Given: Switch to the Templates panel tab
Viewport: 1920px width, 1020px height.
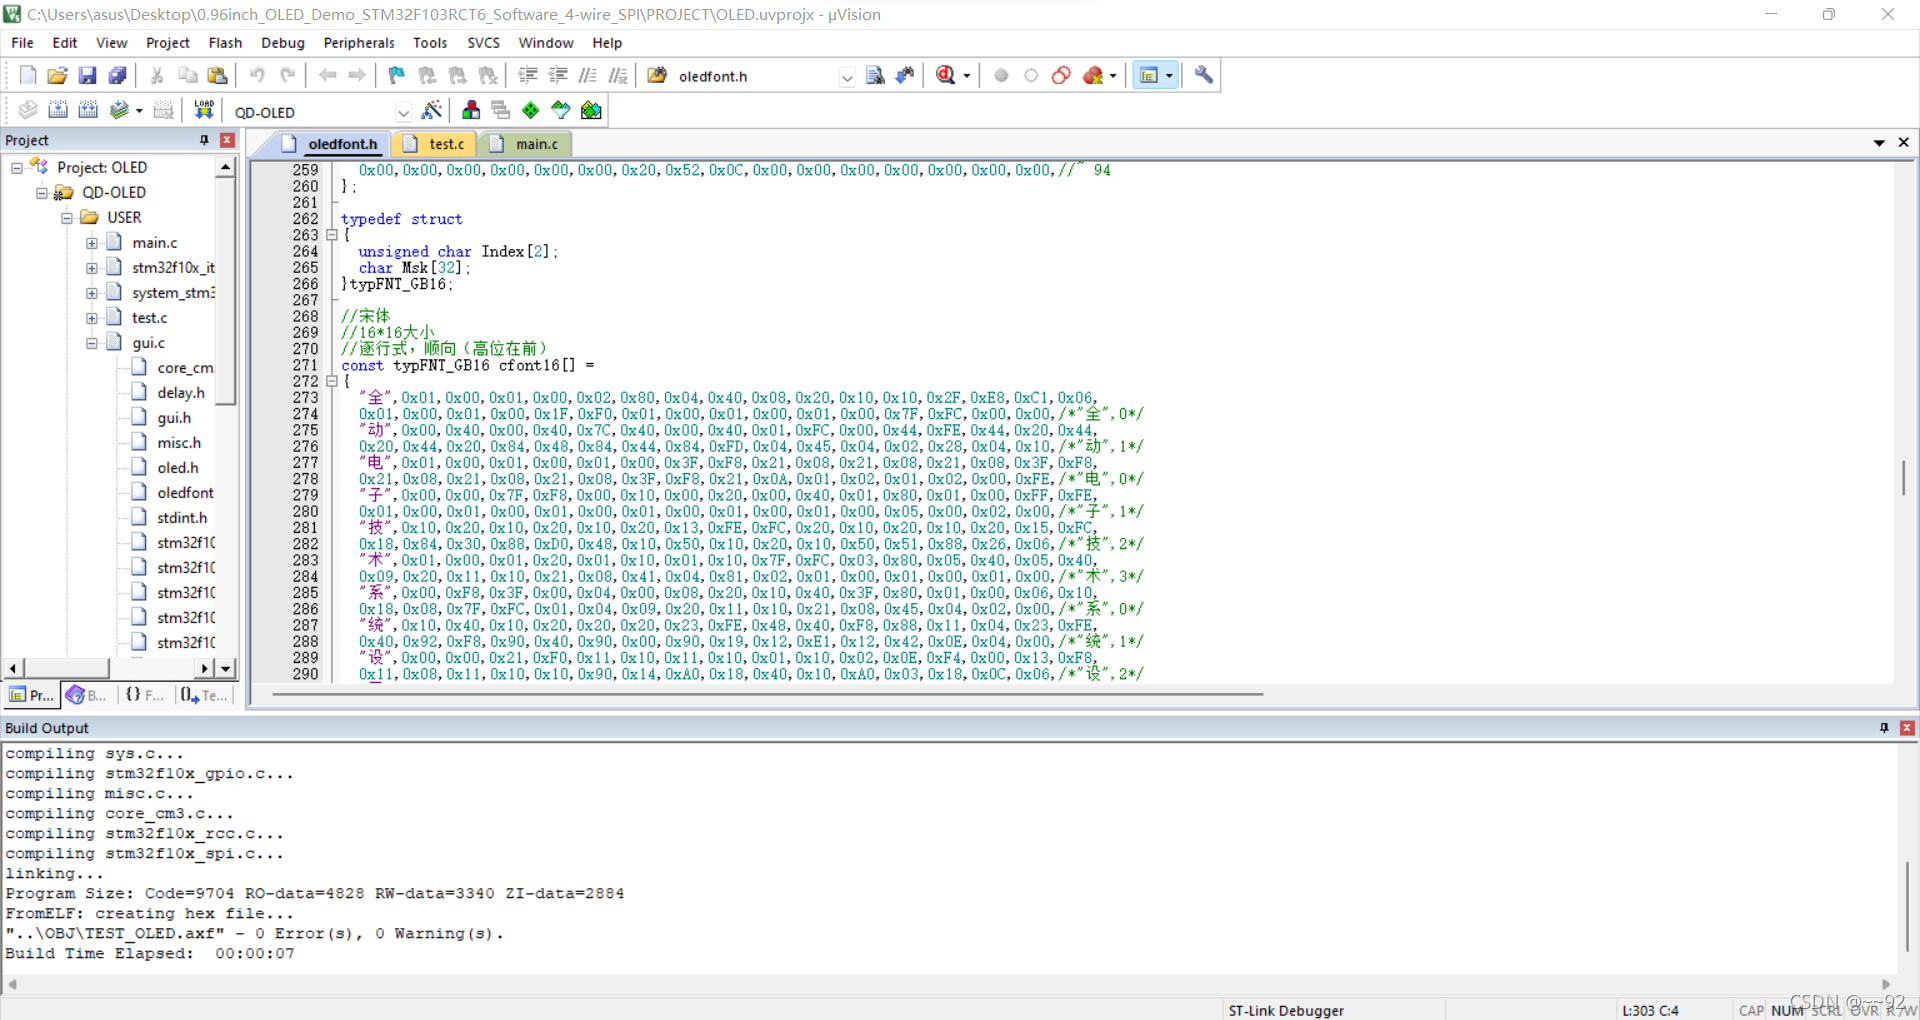Looking at the screenshot, I should 205,695.
